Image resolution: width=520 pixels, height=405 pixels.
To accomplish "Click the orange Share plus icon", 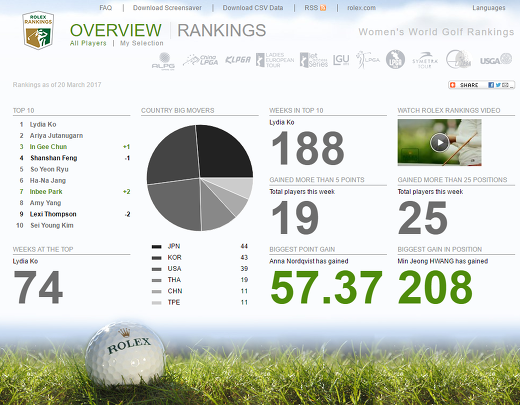I will [x=452, y=85].
